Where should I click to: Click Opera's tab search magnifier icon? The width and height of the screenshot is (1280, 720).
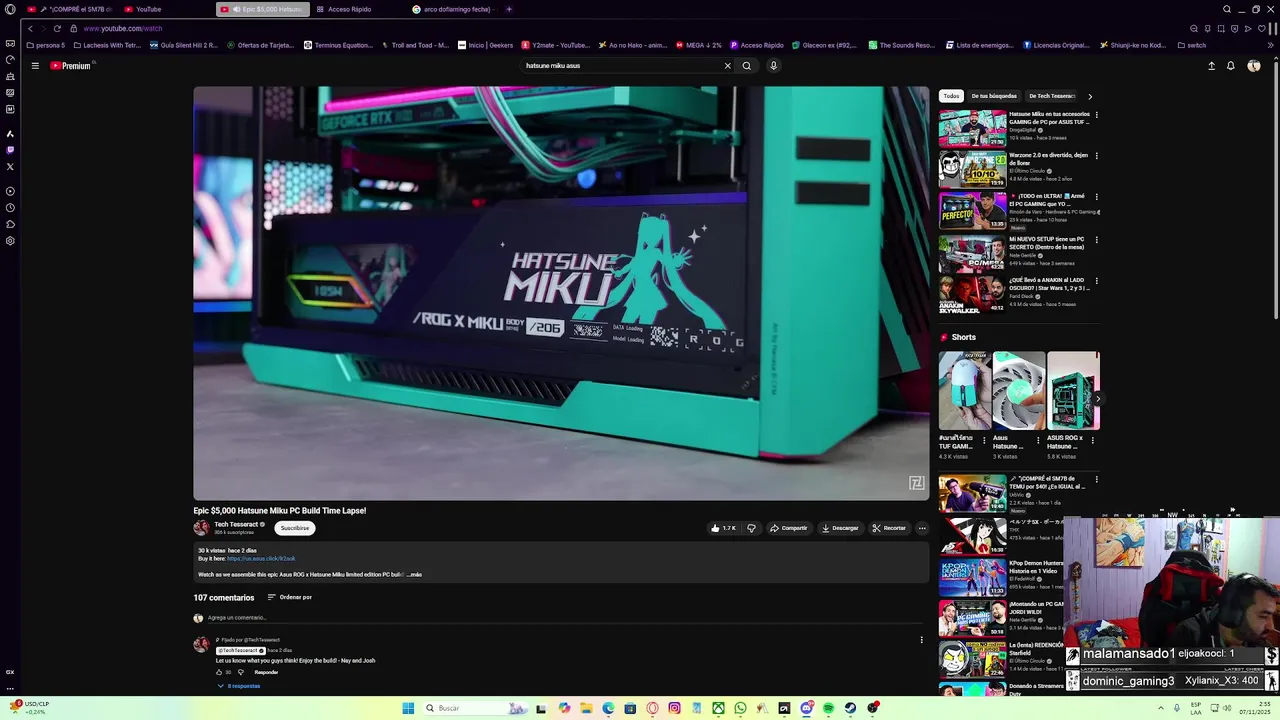(x=1227, y=9)
